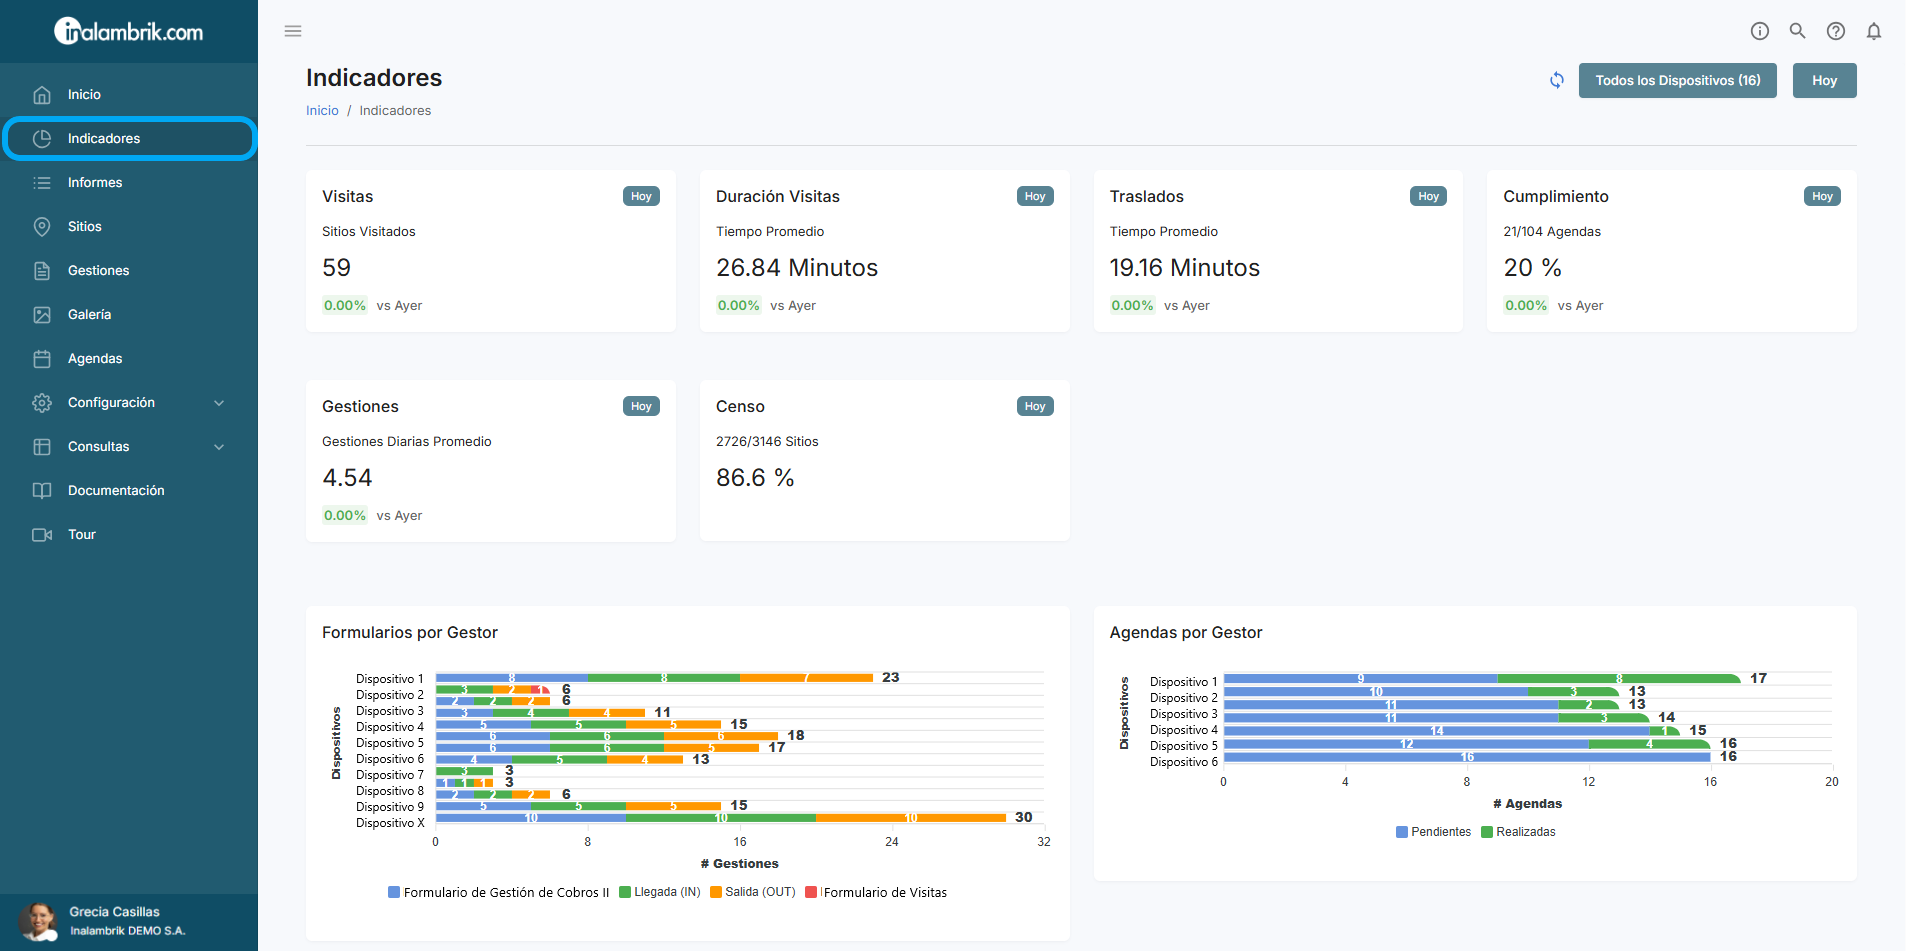This screenshot has width=1906, height=951.
Task: Toggle Llegada (IN) legend swatch
Action: tap(625, 892)
